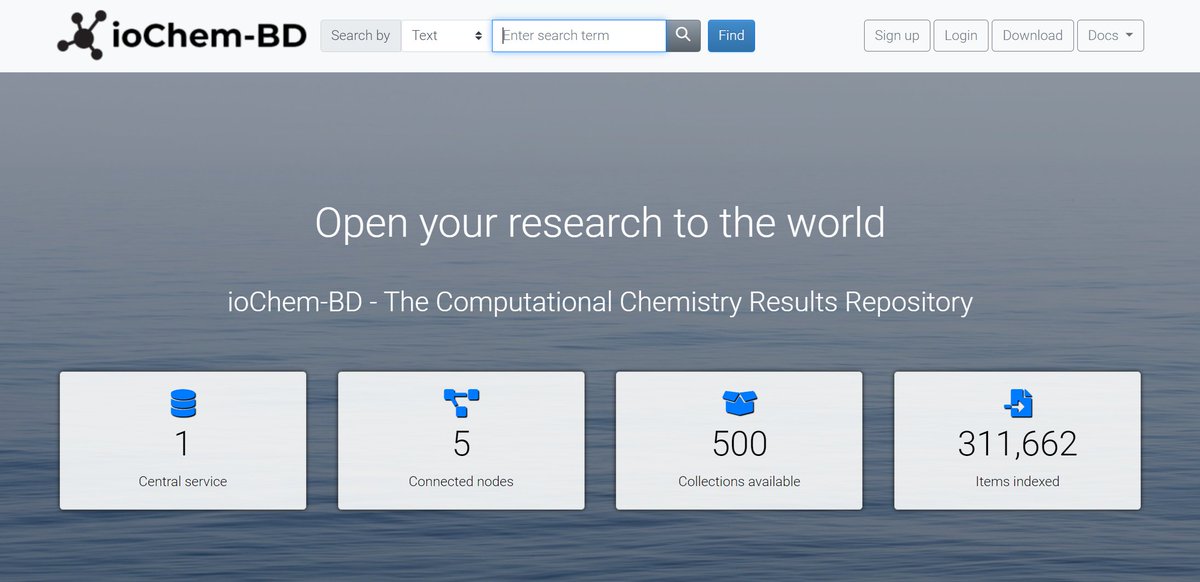The image size is (1200, 582).
Task: Click the magnifying glass search icon
Action: pyautogui.click(x=683, y=35)
